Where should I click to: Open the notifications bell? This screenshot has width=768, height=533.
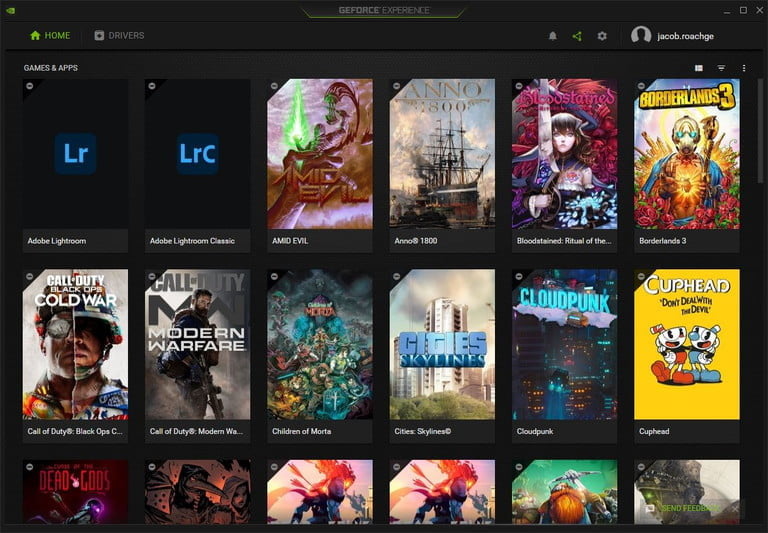click(552, 36)
